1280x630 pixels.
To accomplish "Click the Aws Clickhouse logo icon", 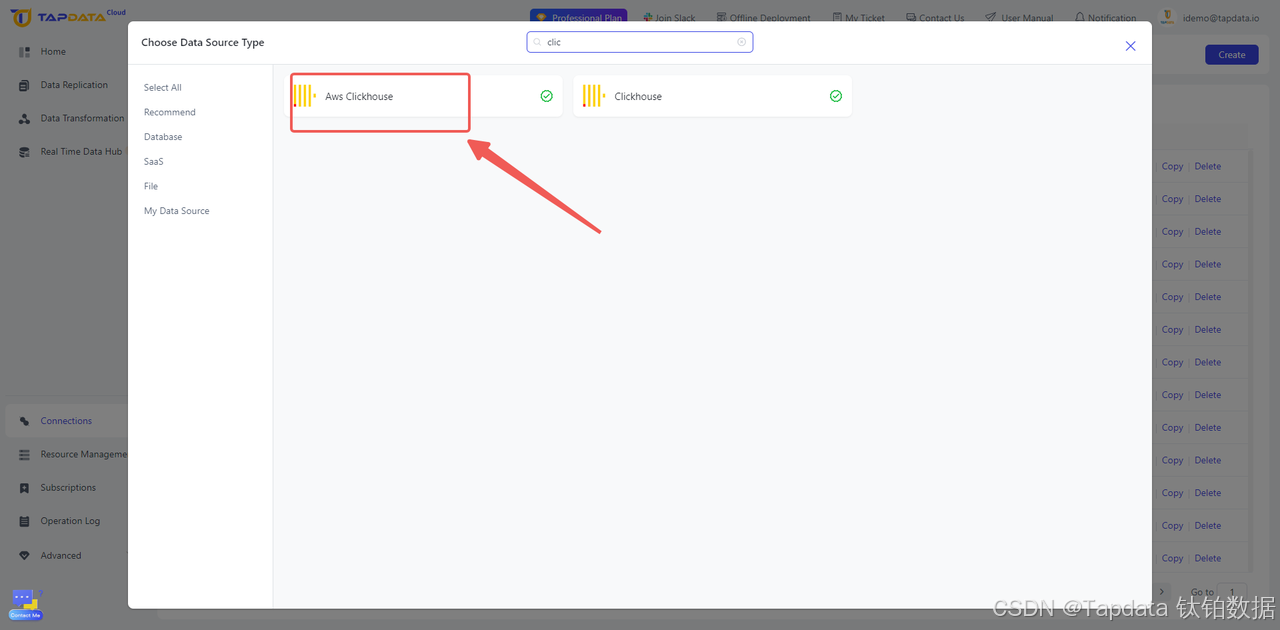I will tap(305, 96).
